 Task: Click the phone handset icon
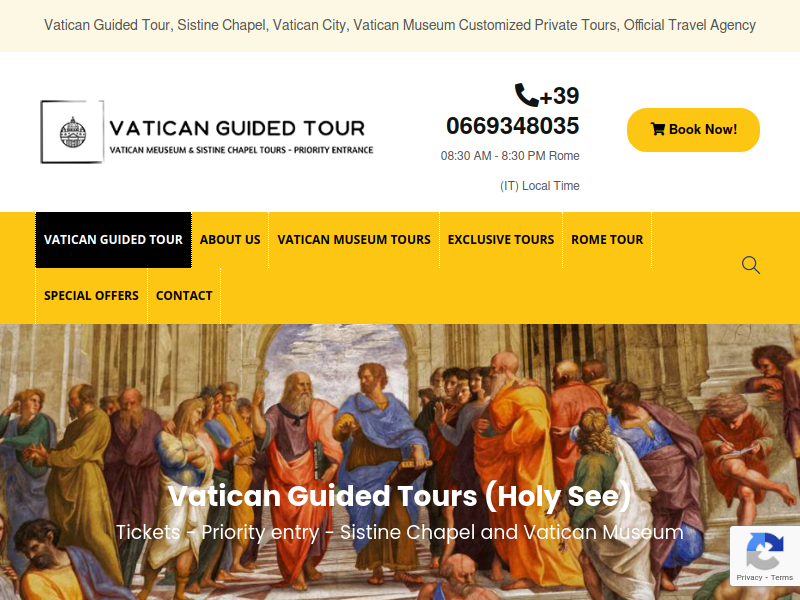pos(526,95)
